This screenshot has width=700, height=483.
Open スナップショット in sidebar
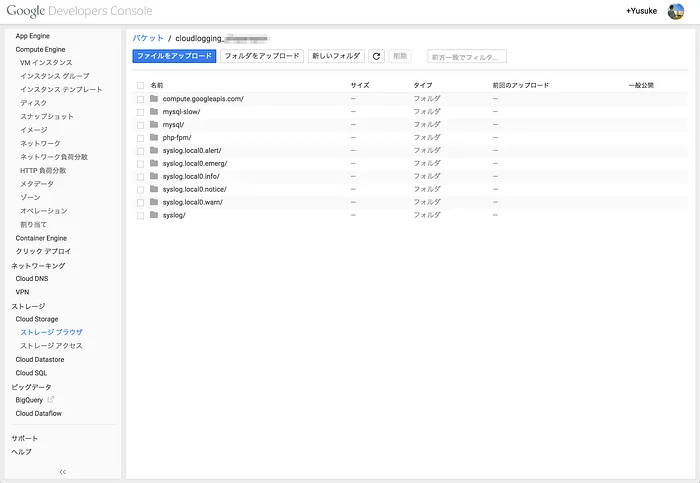47,116
